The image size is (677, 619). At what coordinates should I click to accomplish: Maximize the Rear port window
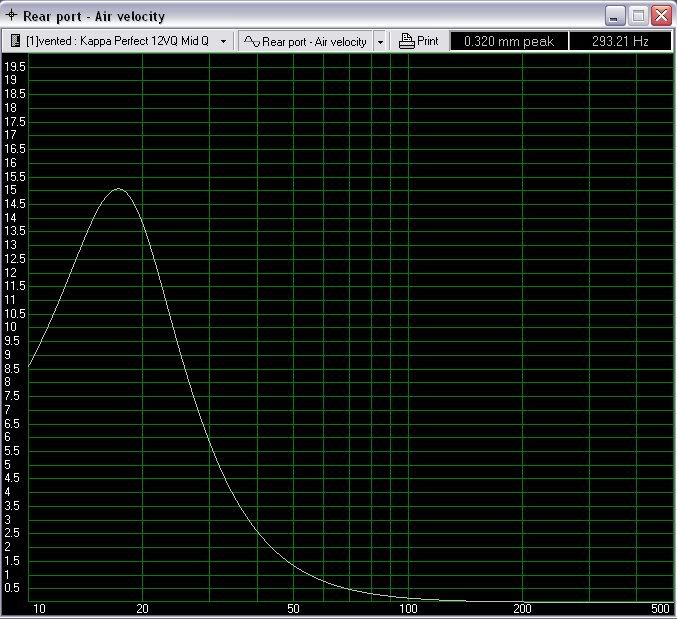coord(638,16)
